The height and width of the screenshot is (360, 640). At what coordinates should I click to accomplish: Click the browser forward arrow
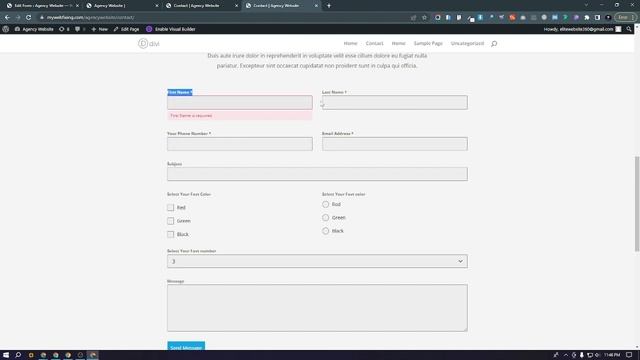point(18,18)
